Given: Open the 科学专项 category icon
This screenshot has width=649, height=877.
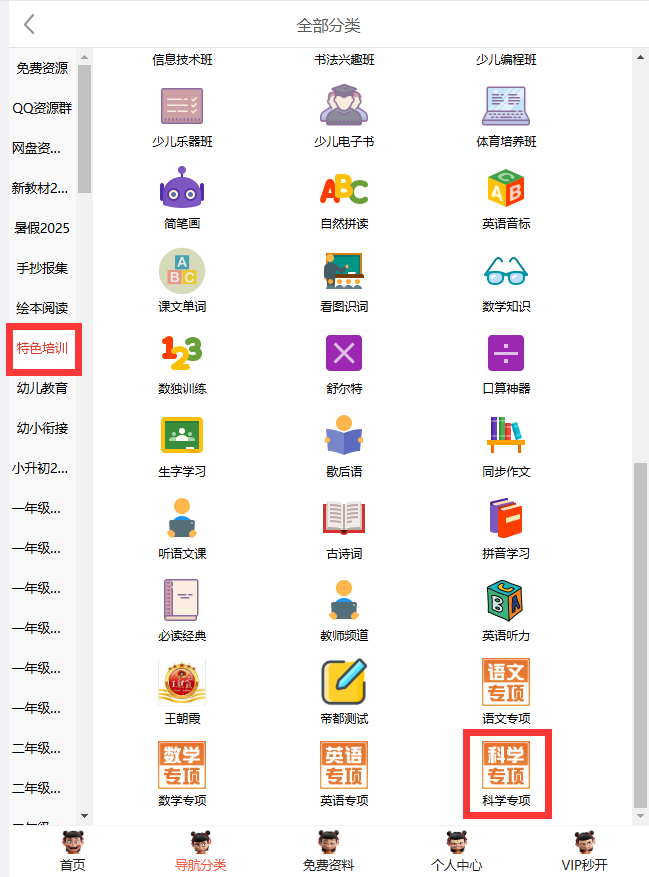Looking at the screenshot, I should [506, 765].
